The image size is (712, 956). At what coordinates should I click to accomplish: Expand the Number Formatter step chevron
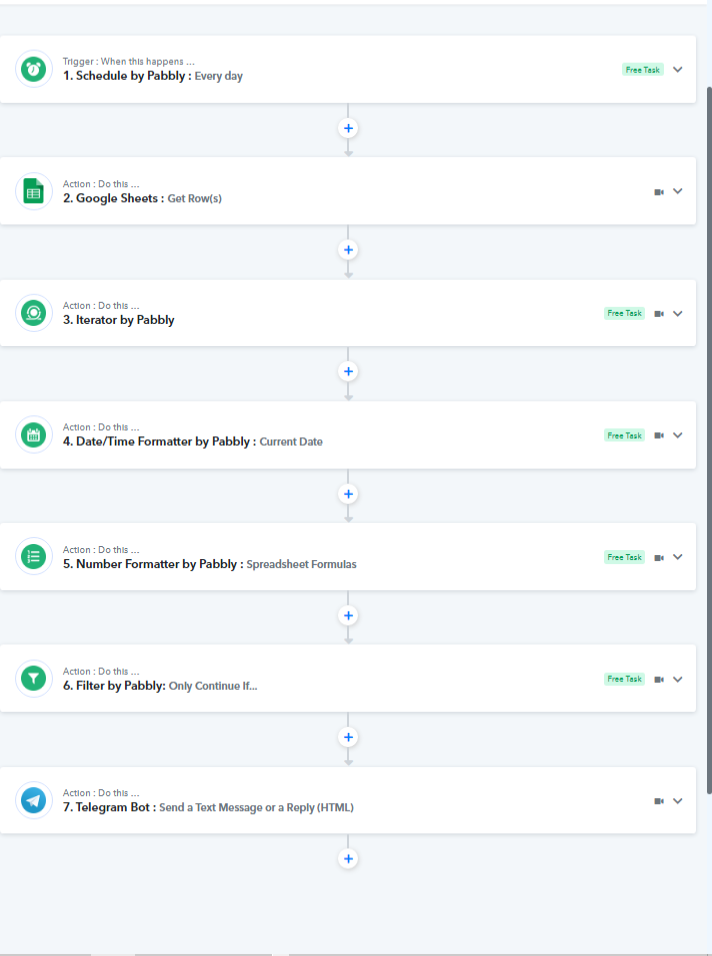click(677, 557)
